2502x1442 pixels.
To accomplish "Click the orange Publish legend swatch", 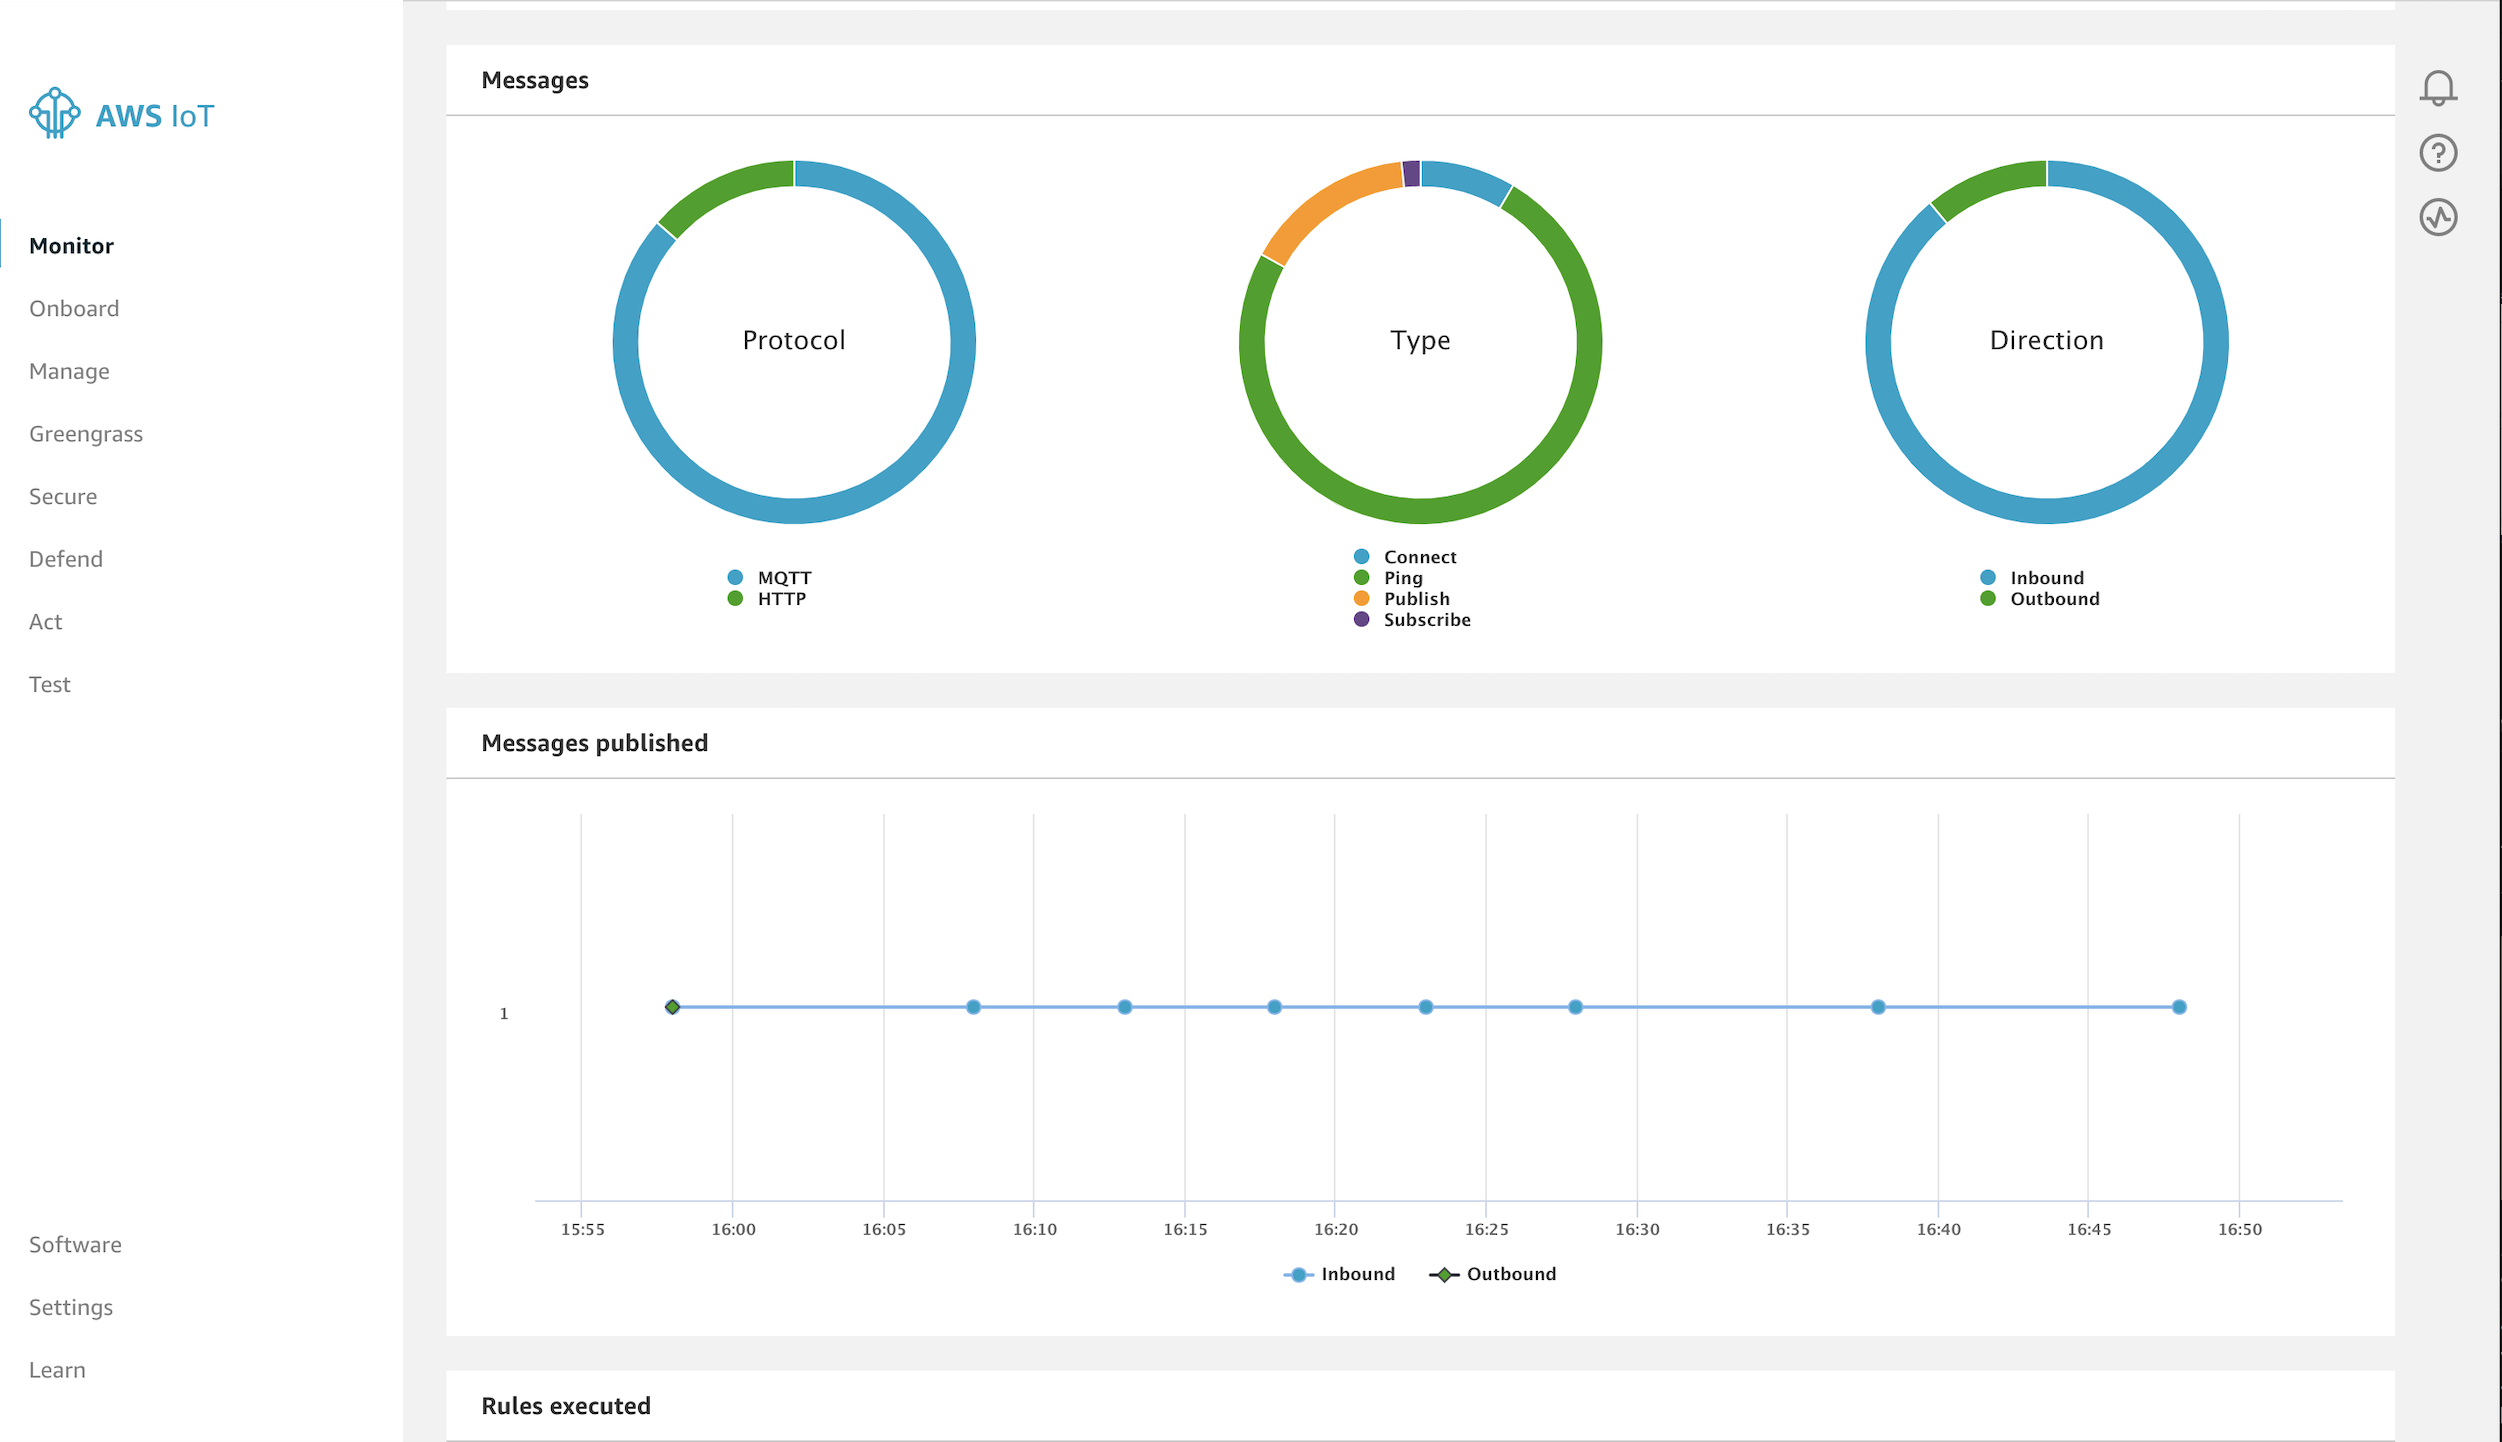I will click(x=1360, y=598).
